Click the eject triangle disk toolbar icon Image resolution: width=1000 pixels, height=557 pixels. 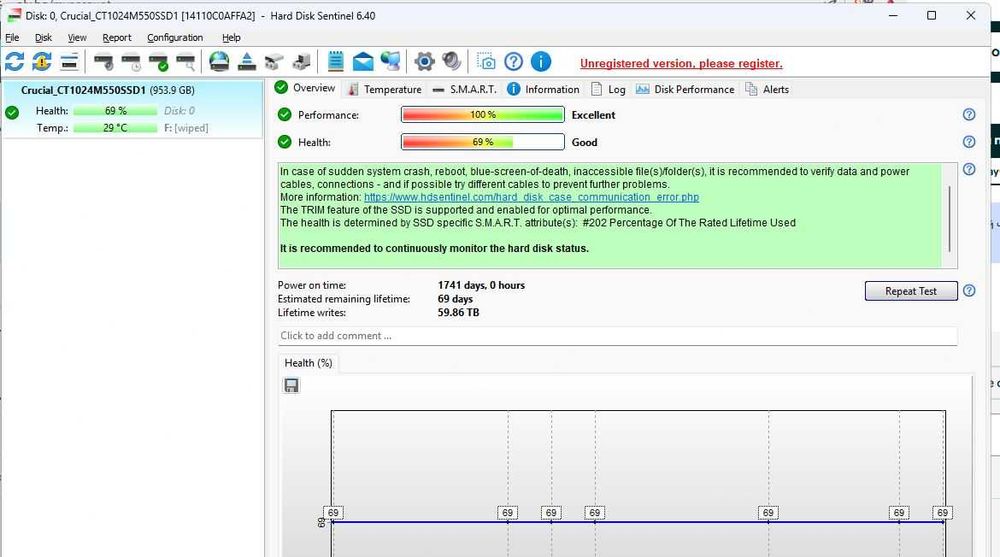pos(247,62)
